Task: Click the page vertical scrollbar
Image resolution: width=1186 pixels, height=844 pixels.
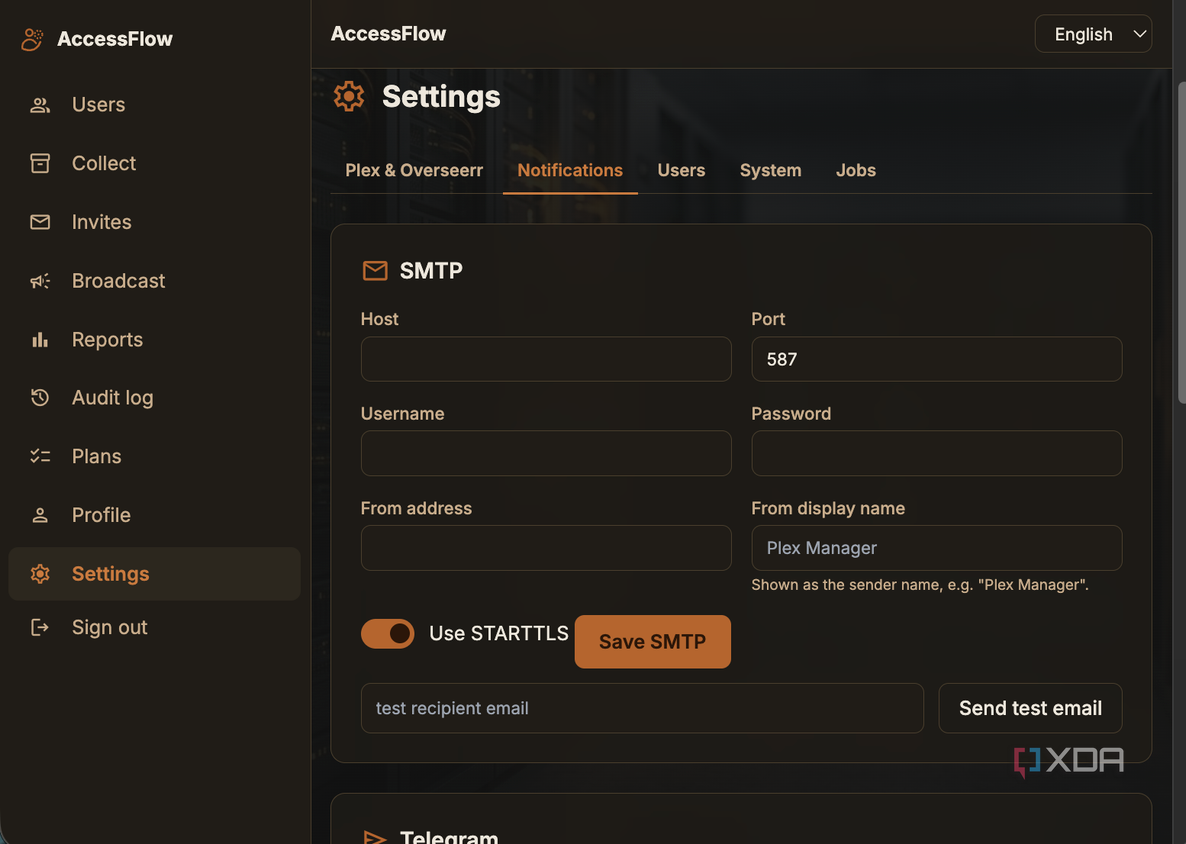Action: tap(1182, 244)
